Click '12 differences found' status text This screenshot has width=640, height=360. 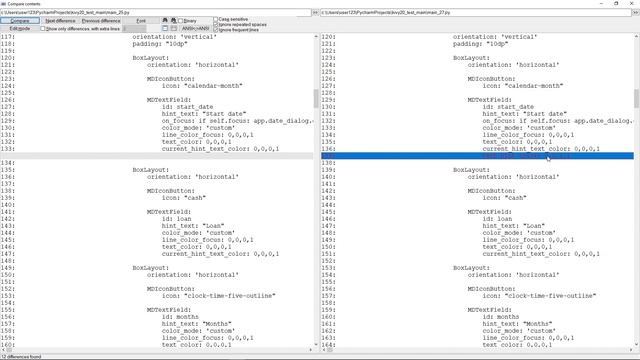[21, 357]
